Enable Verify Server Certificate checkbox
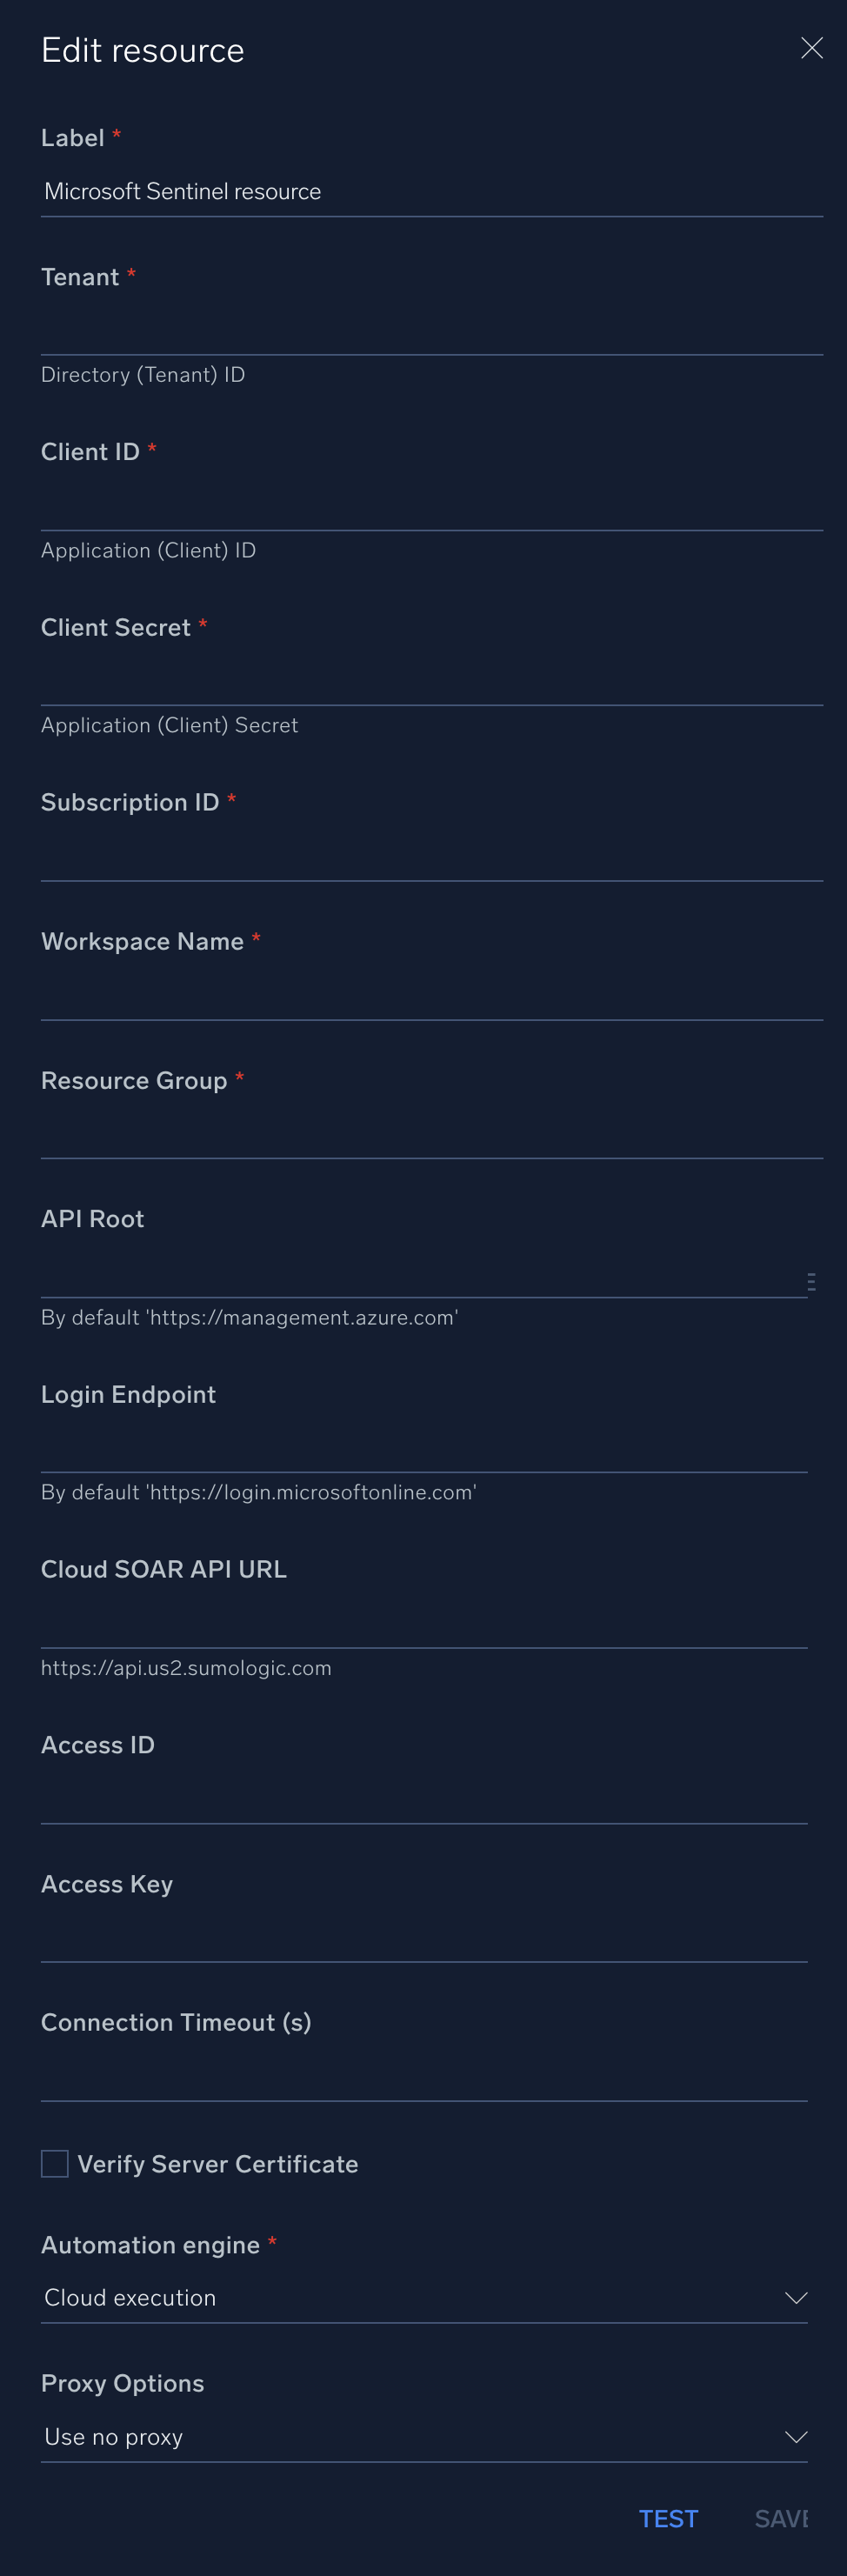Viewport: 847px width, 2576px height. [x=55, y=2163]
